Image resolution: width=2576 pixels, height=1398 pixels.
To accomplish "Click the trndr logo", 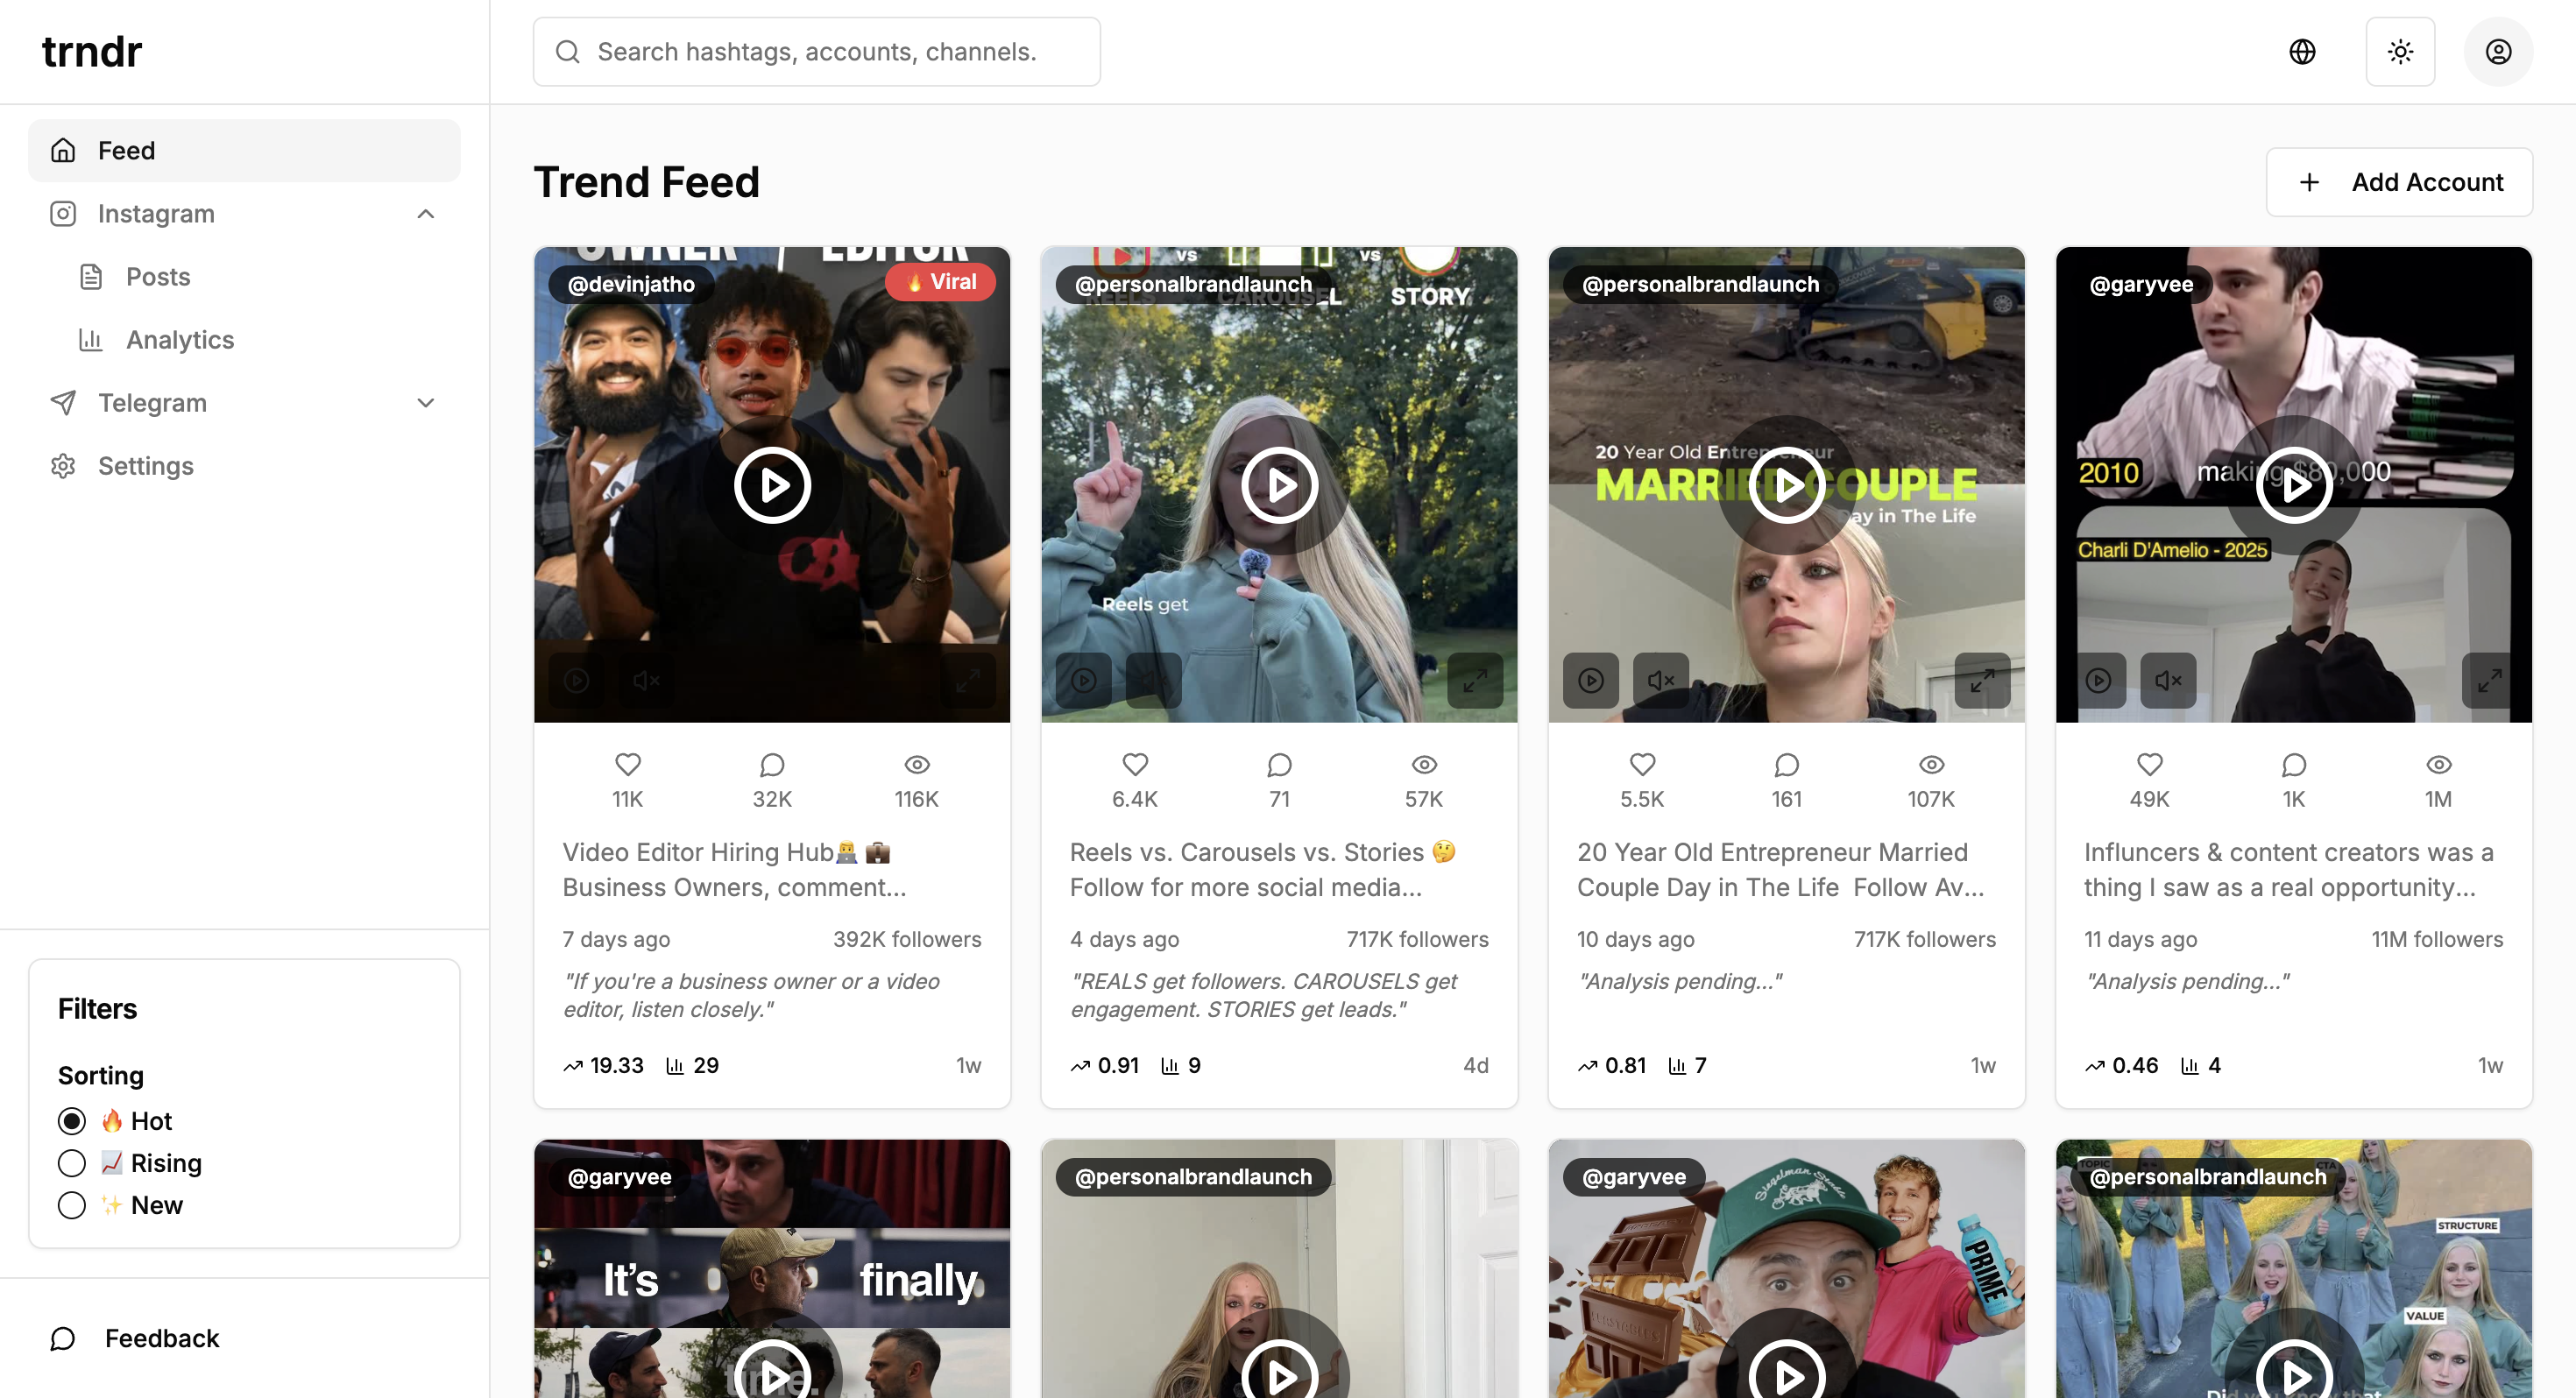I will [x=92, y=51].
